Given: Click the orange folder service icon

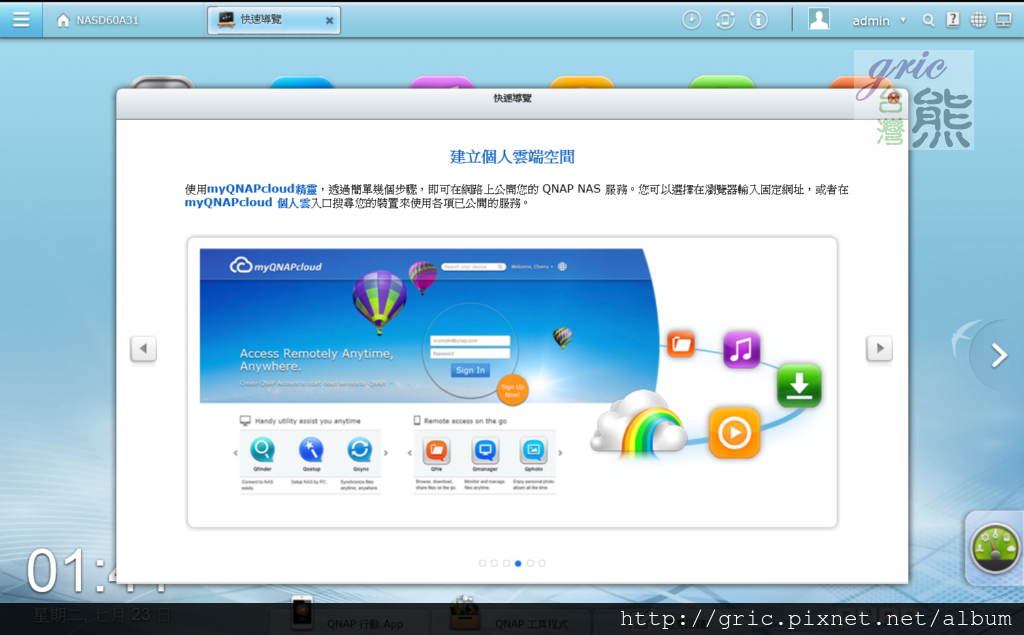Looking at the screenshot, I should click(680, 344).
